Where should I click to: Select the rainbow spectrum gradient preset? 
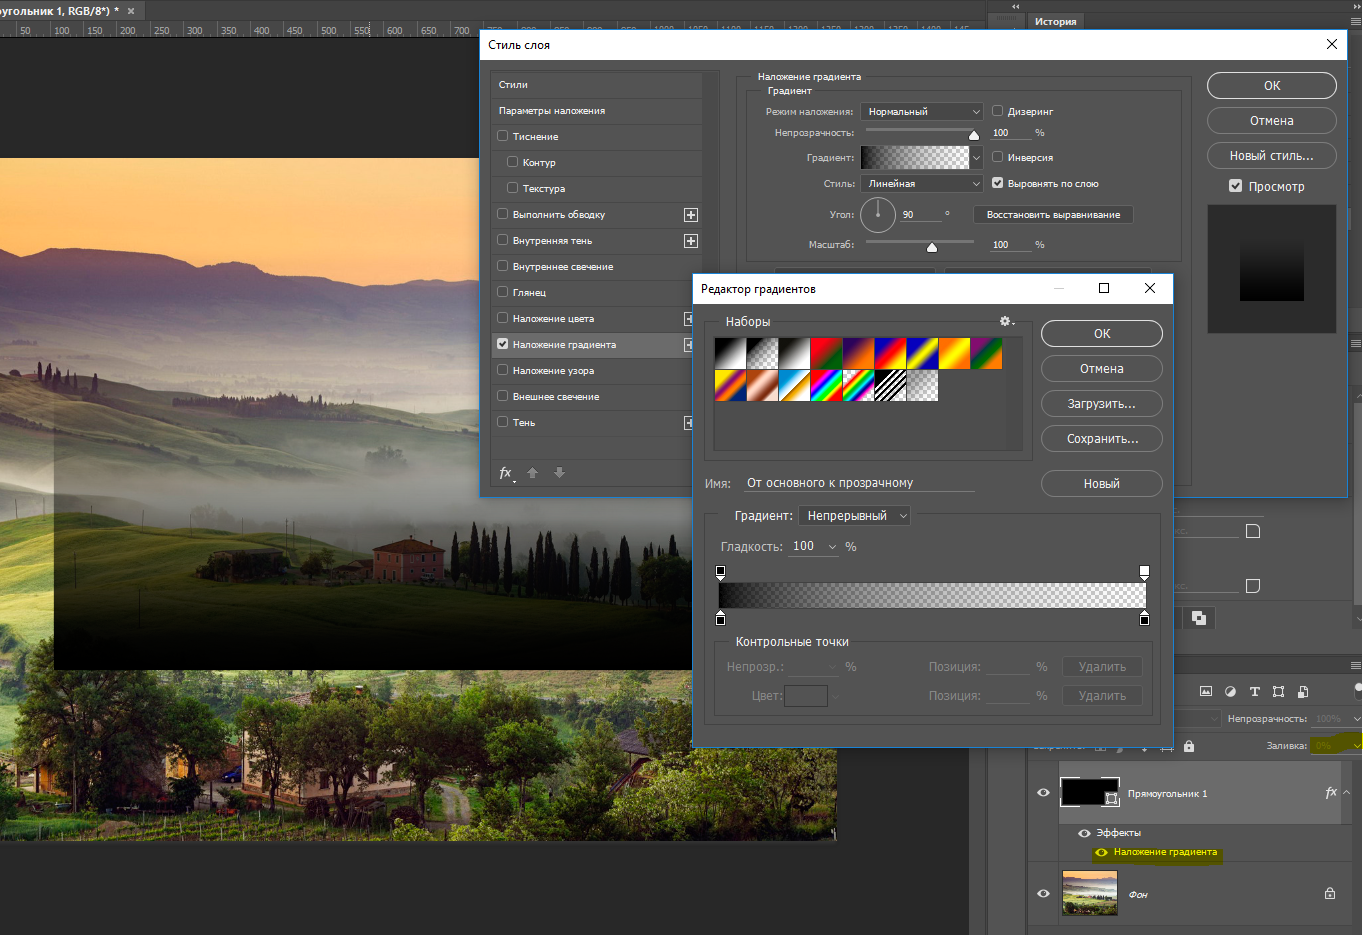(x=826, y=386)
